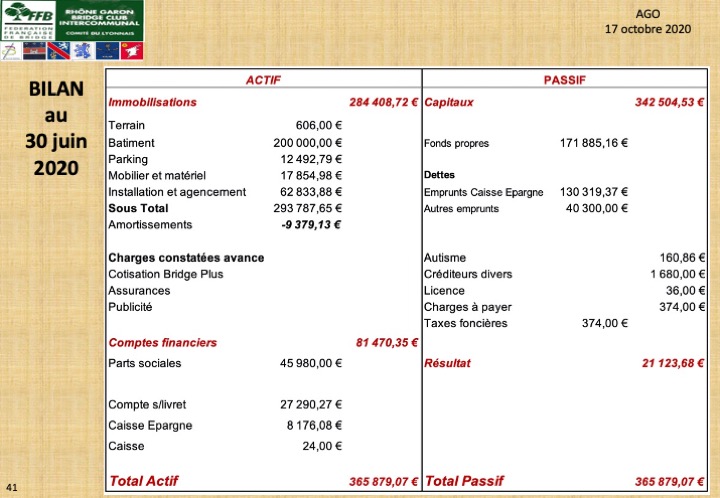Click the Assurances row label
Image resolution: width=720 pixels, height=498 pixels.
tap(139, 291)
